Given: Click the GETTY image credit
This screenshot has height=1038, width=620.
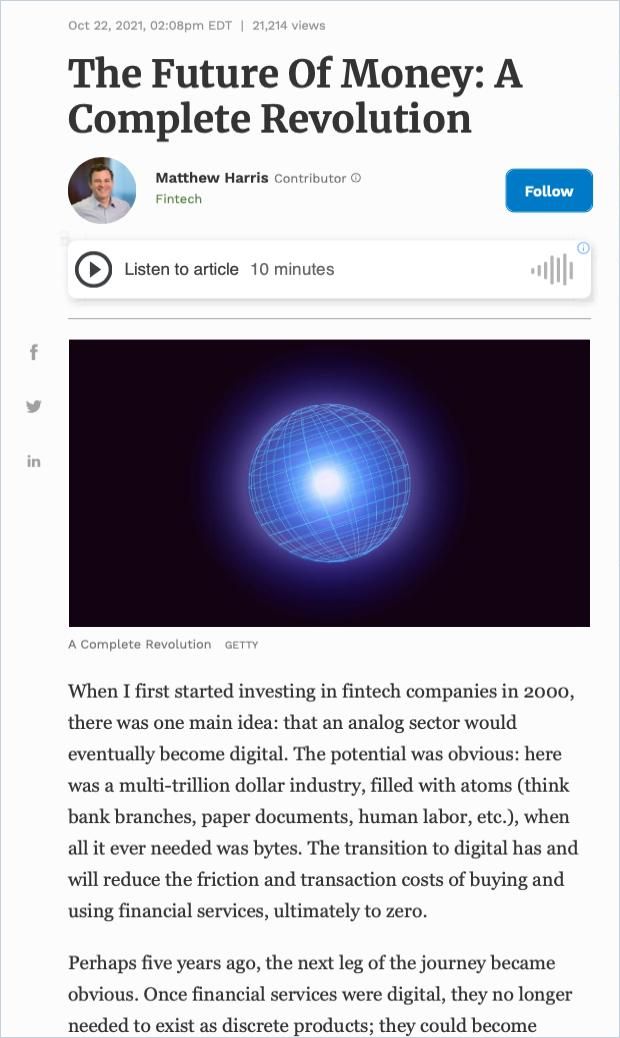Looking at the screenshot, I should click(241, 645).
